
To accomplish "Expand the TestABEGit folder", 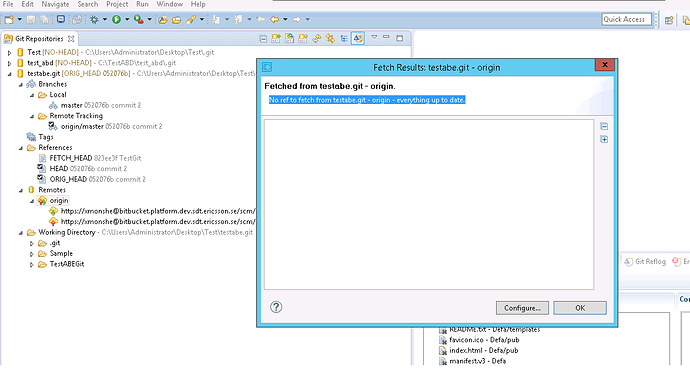I will (32, 265).
